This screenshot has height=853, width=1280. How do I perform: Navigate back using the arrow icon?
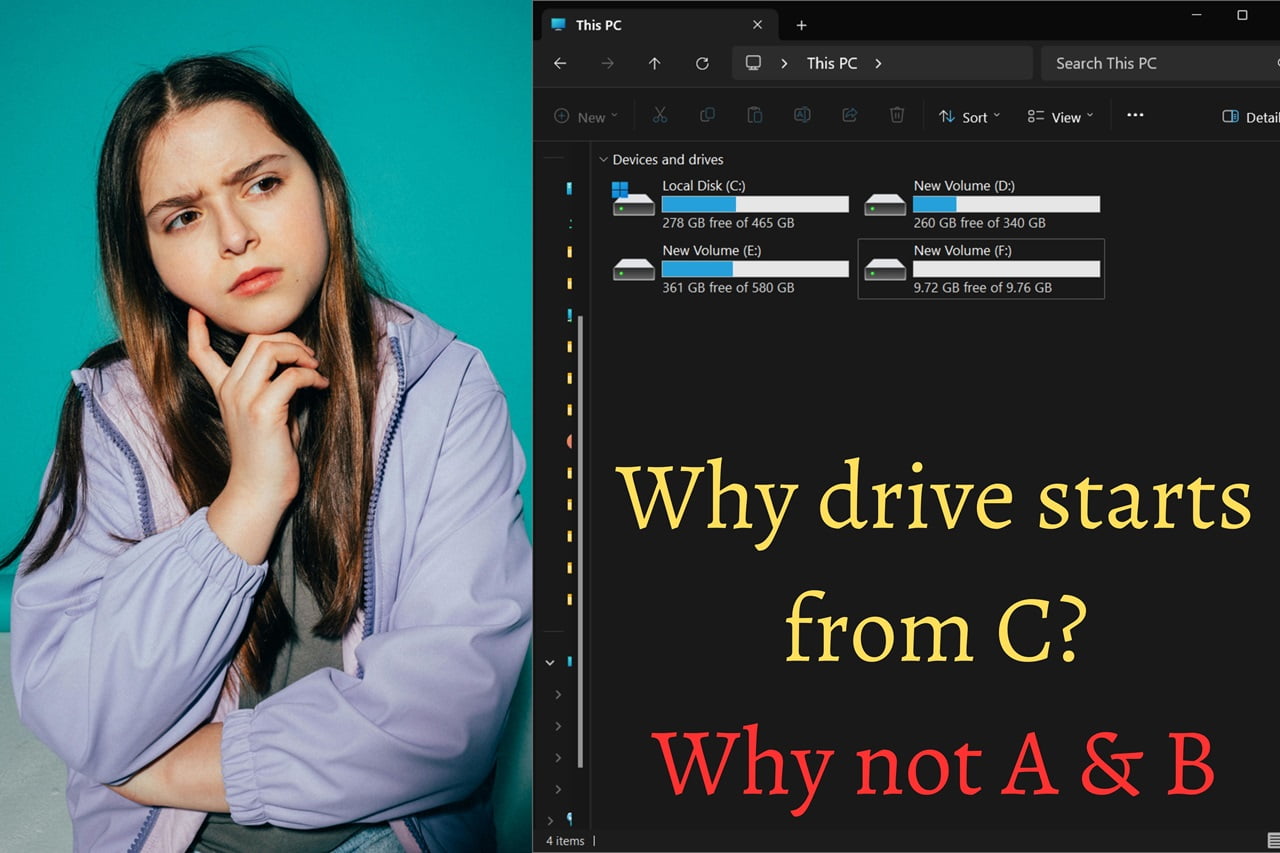point(560,63)
